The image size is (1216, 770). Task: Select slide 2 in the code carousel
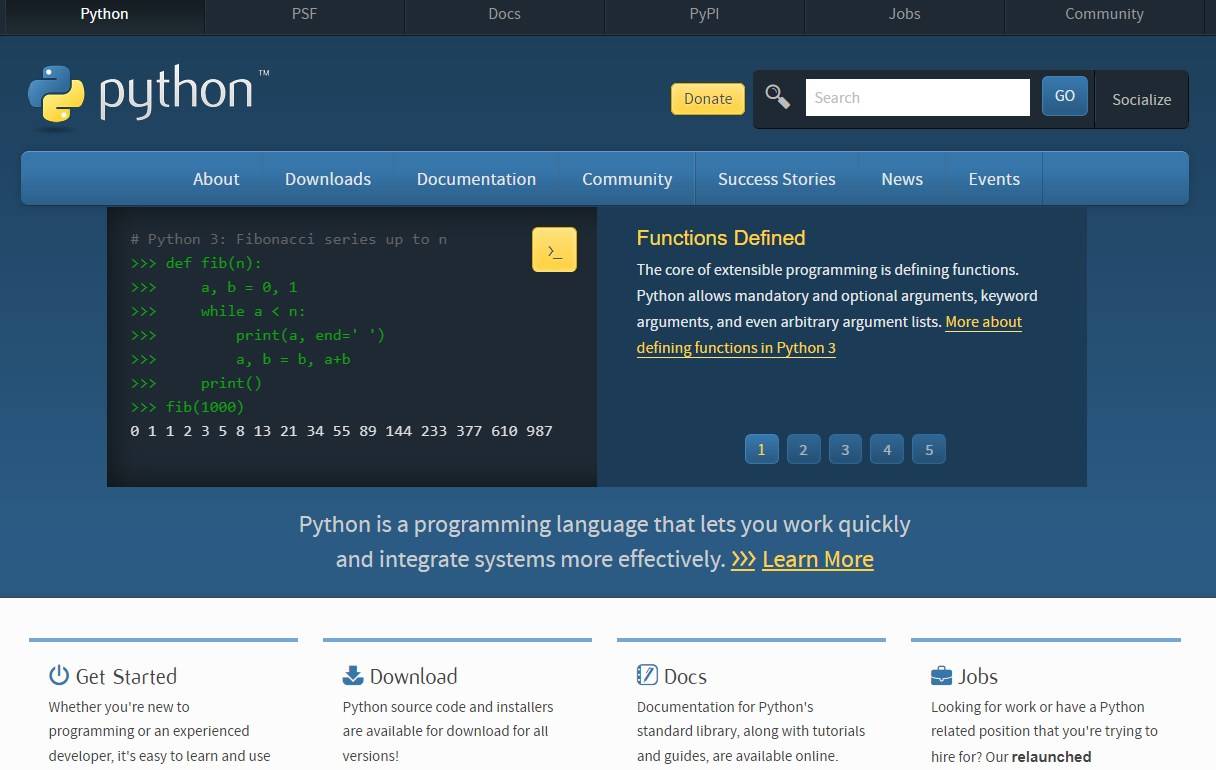(803, 450)
